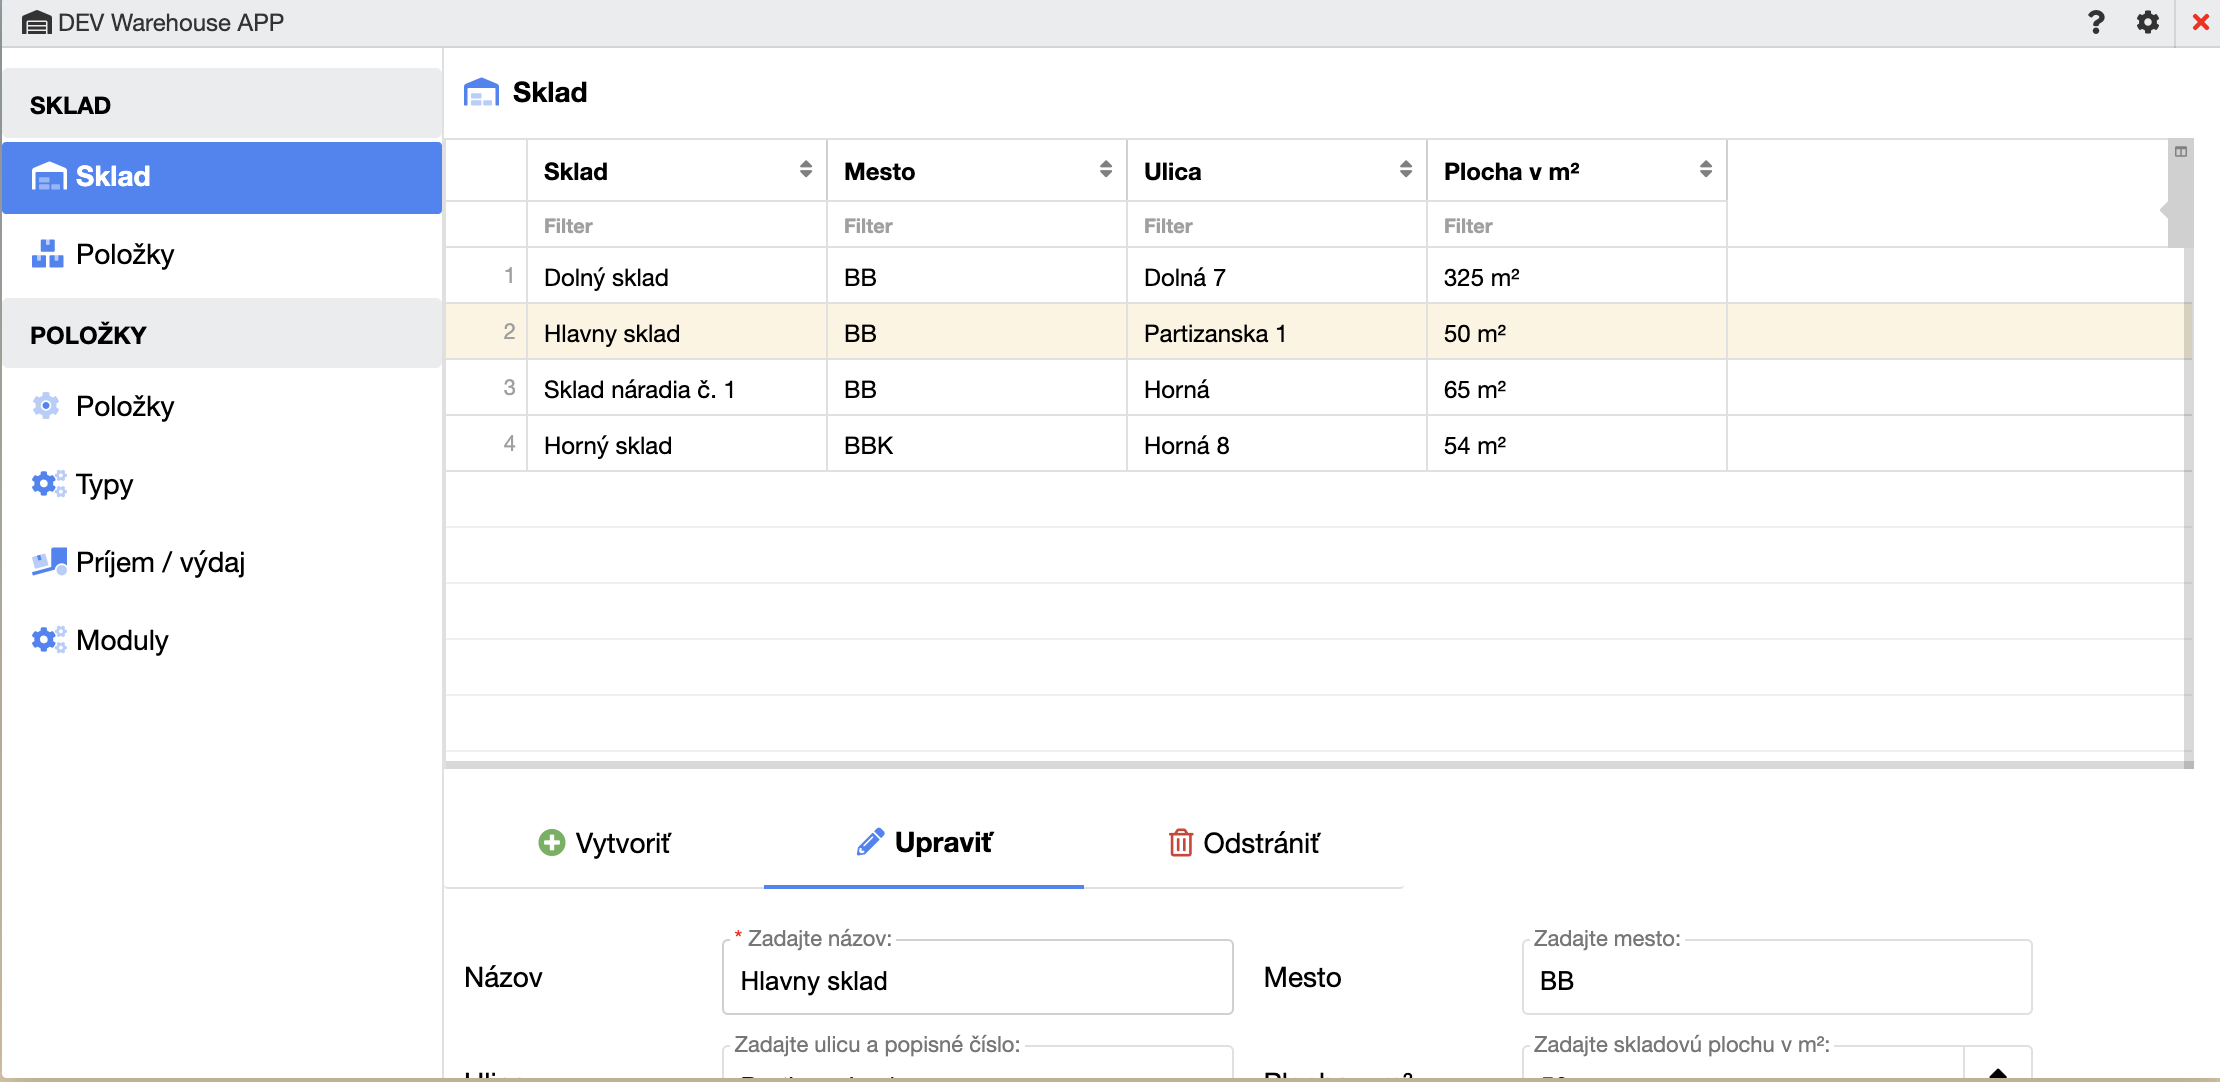Viewport: 2220px width, 1082px height.
Task: Click the warehouse icon beside Sklad sidebar item
Action: point(48,177)
